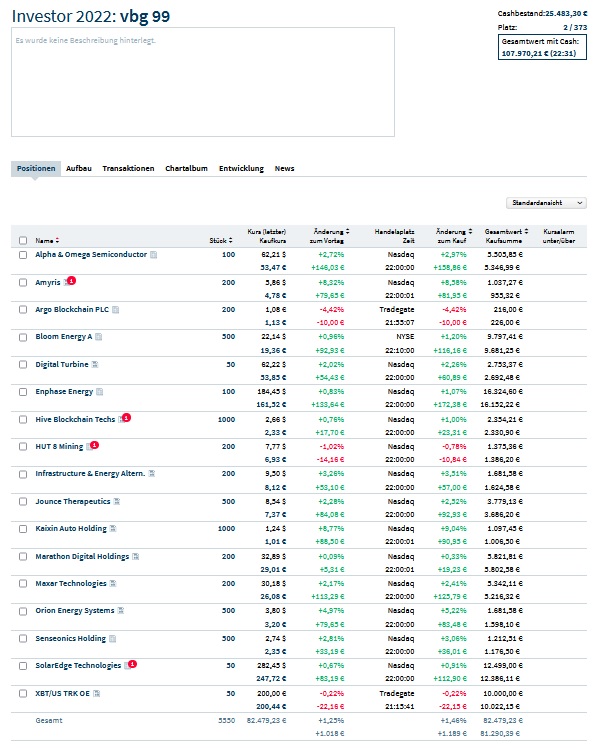Click the Investor 2022: vbg 99 heading

pyautogui.click(x=91, y=16)
